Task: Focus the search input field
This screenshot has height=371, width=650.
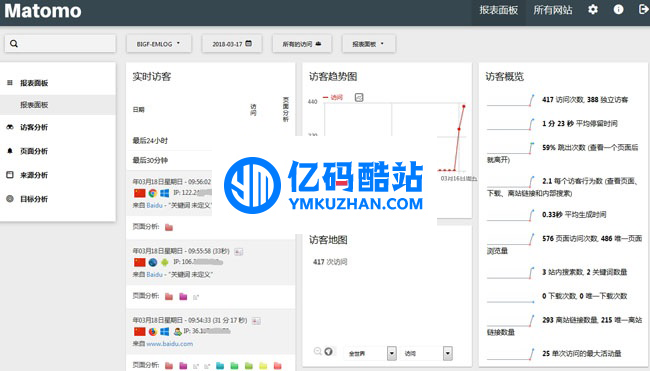Action: (60, 44)
